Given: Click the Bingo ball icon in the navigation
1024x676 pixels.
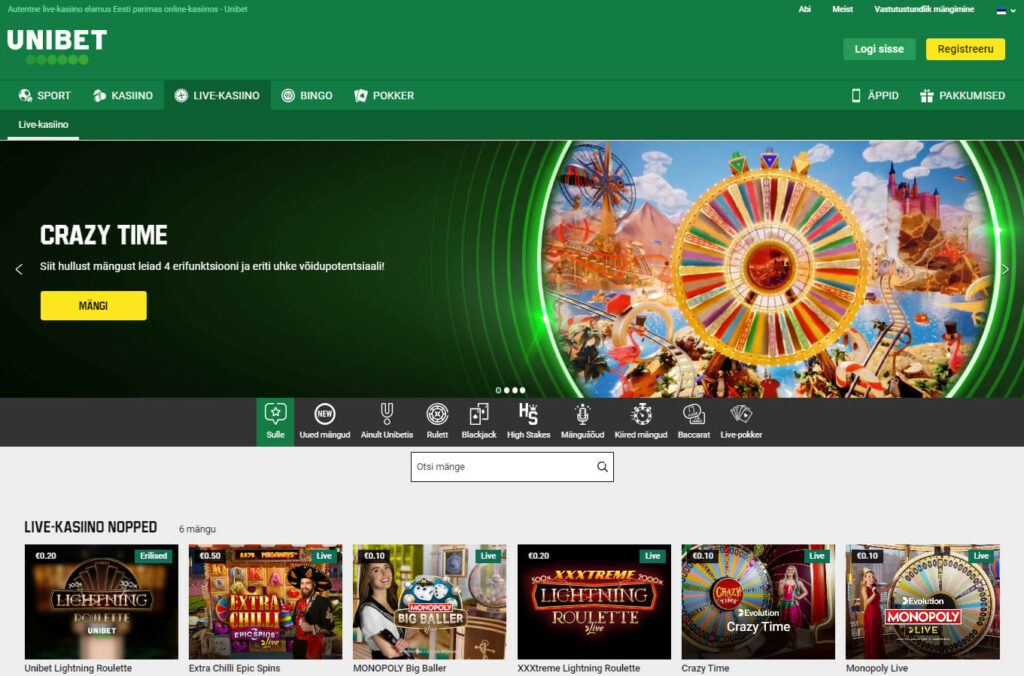Looking at the screenshot, I should click(288, 95).
